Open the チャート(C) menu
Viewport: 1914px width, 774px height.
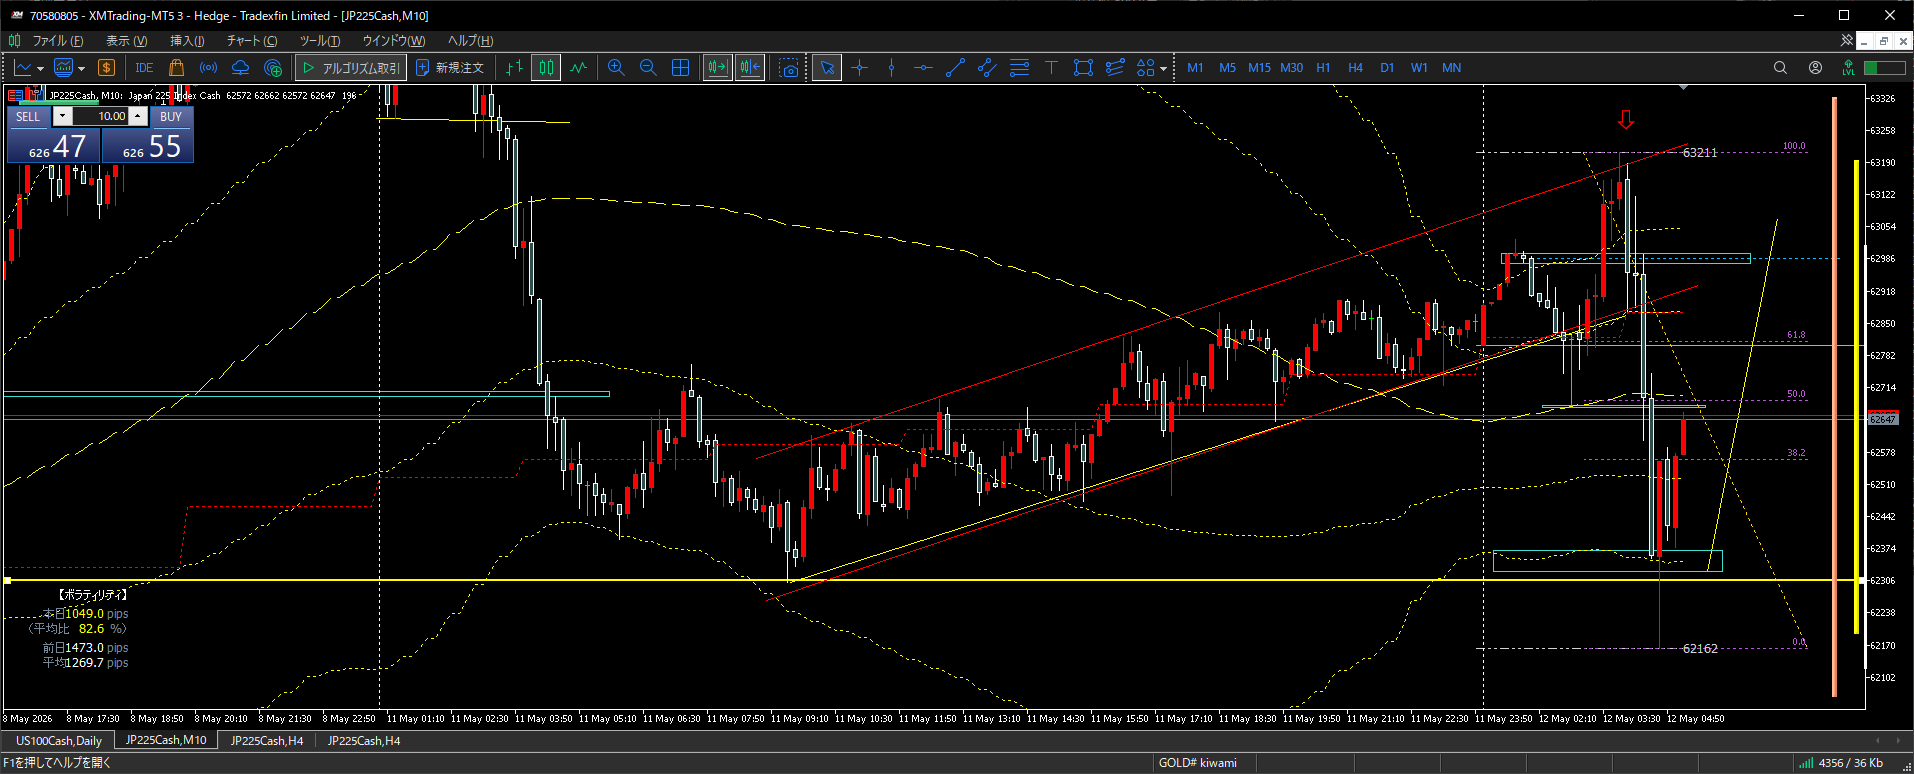[252, 41]
